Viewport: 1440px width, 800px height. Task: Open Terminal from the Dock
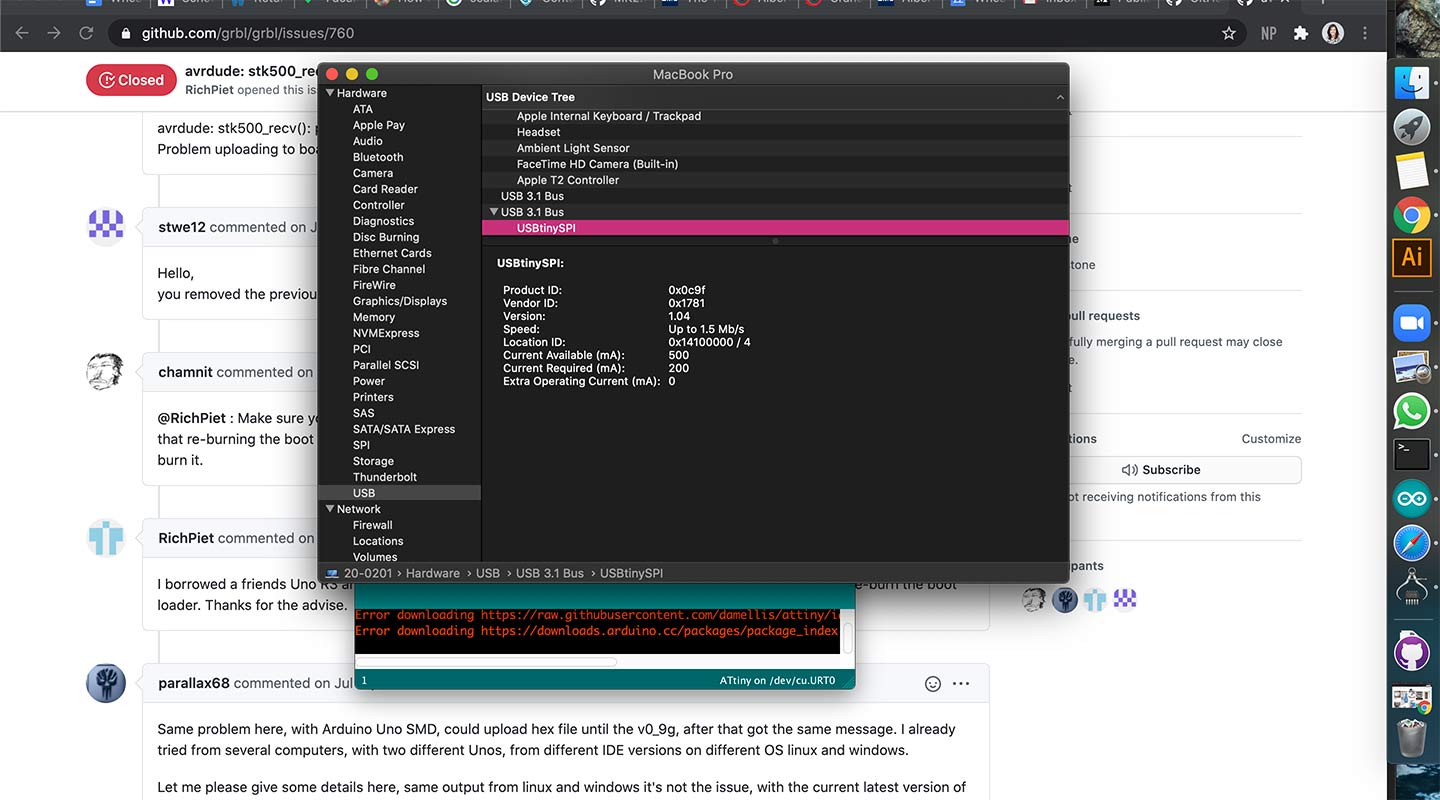(1412, 454)
